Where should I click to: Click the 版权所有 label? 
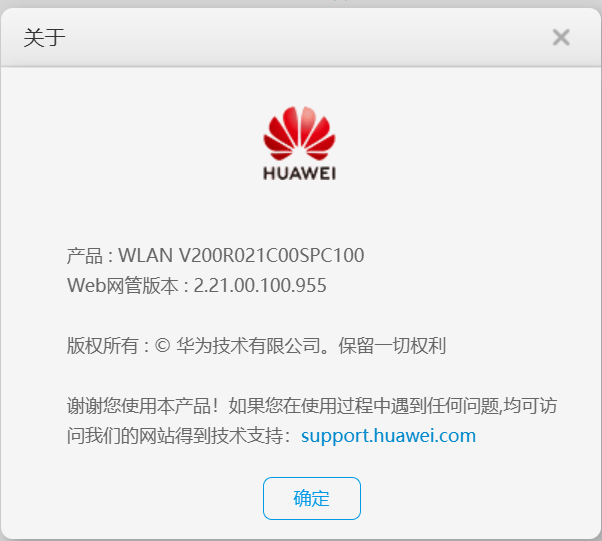[103, 346]
